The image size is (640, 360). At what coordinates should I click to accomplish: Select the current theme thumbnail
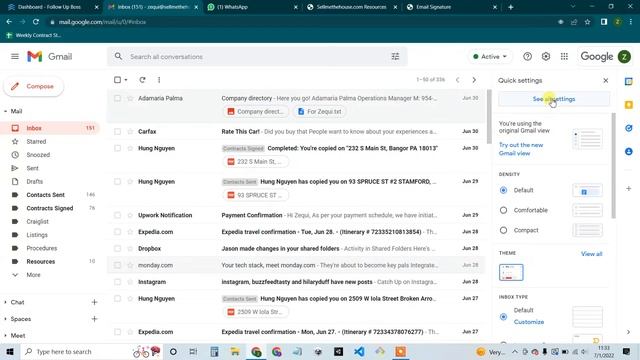(511, 273)
